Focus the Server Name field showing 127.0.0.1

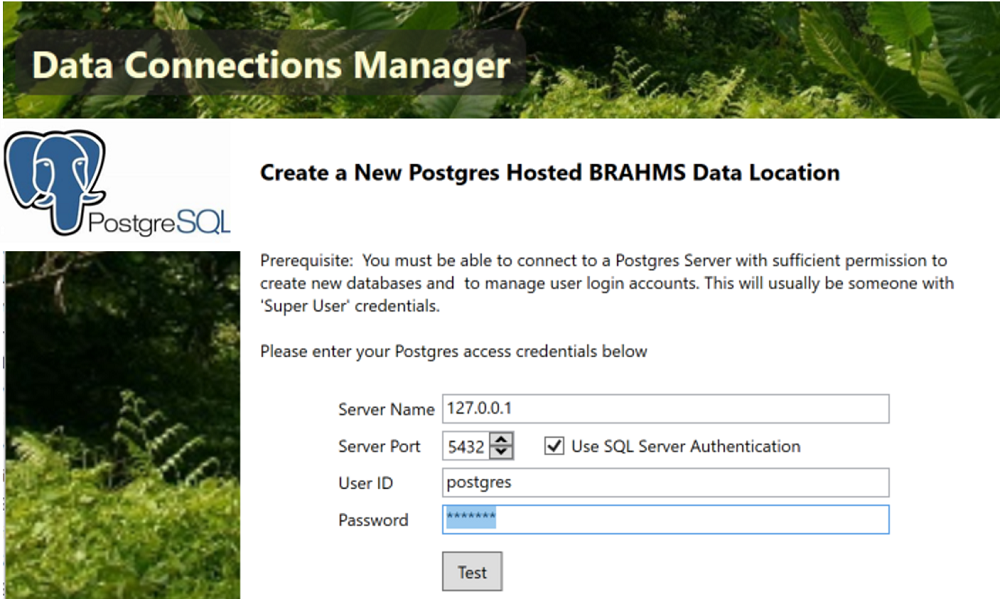pos(665,408)
